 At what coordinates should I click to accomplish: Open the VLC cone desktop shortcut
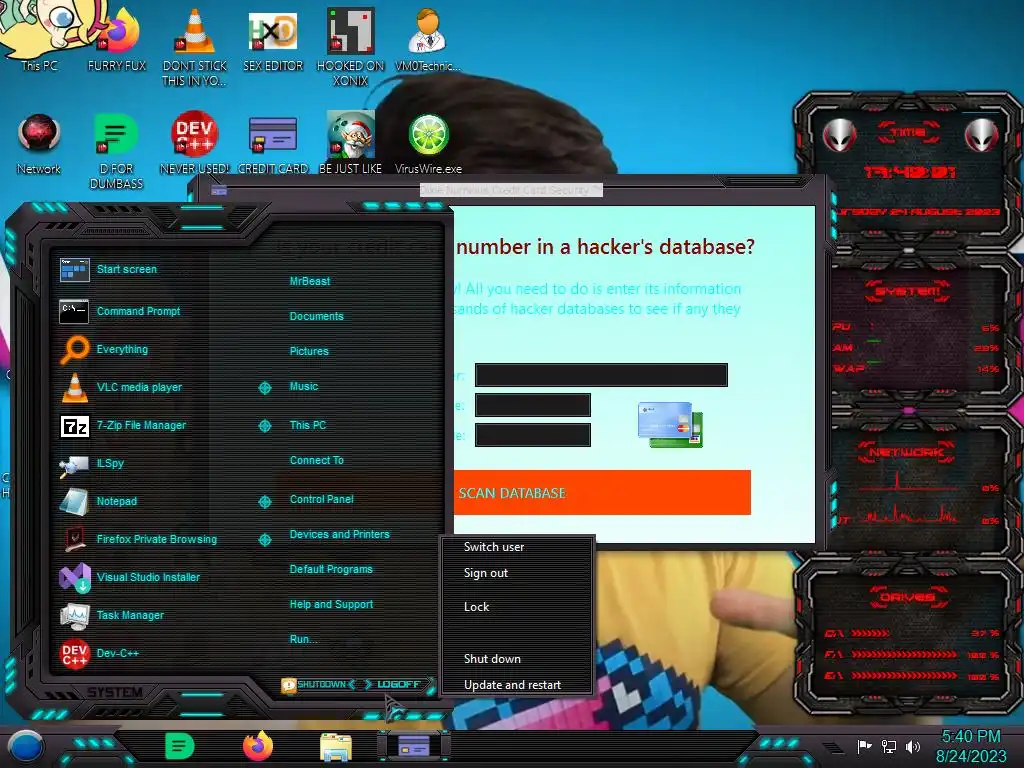(x=195, y=46)
